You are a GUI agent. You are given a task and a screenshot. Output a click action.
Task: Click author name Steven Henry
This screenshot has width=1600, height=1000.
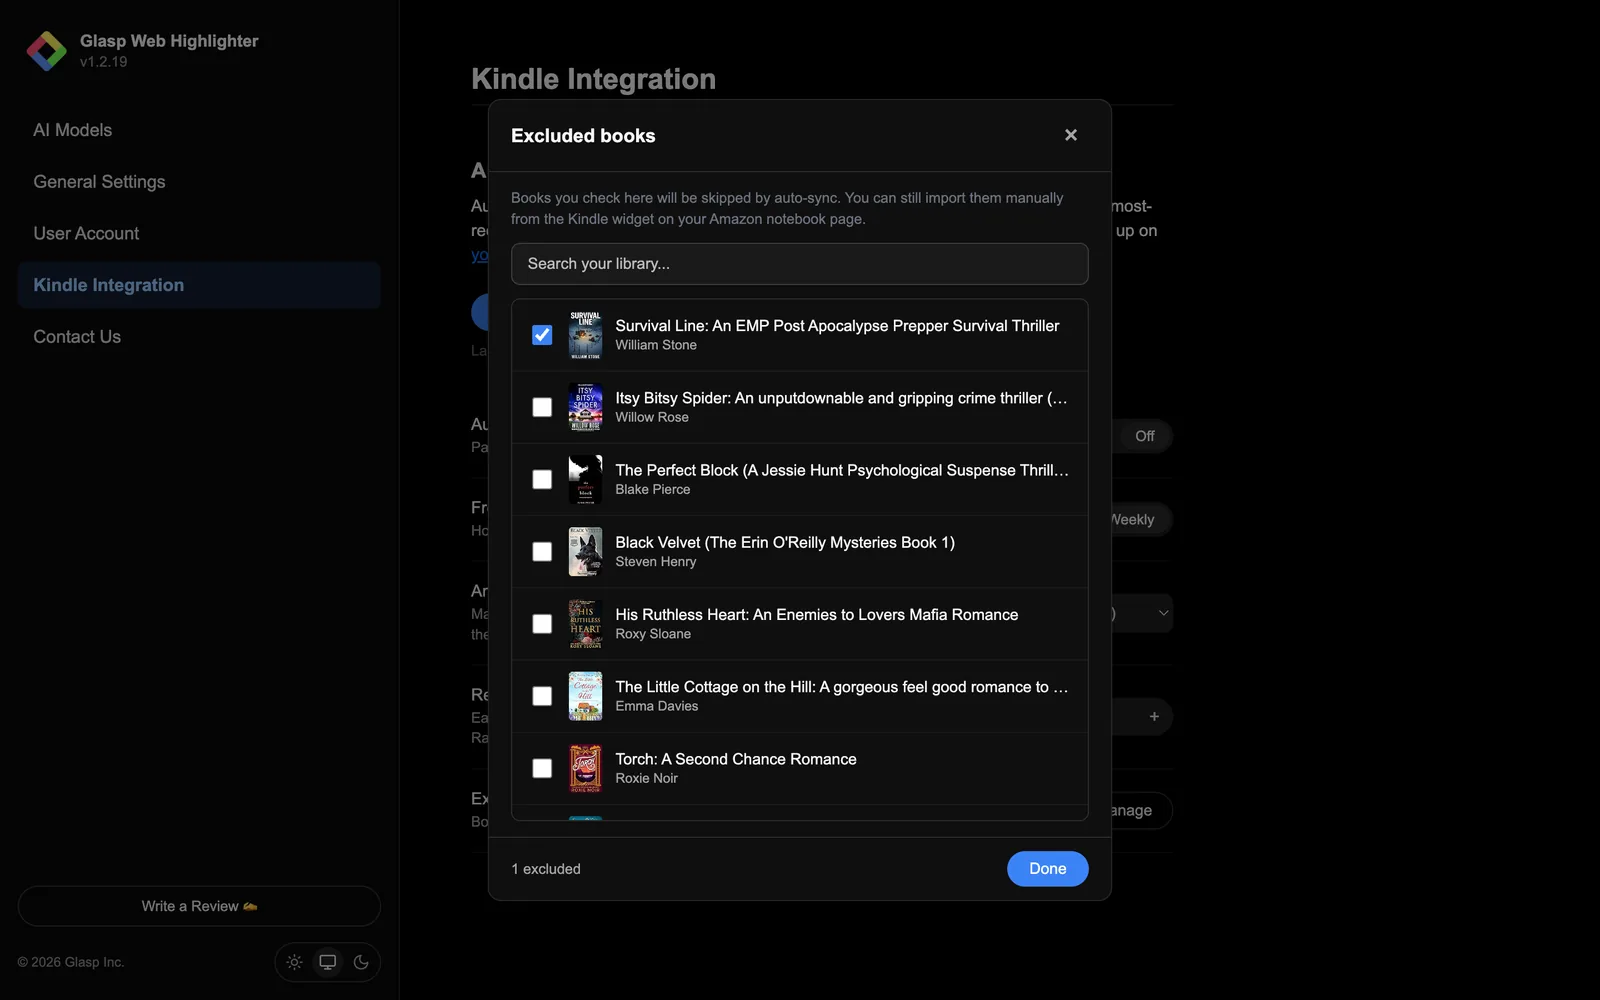pyautogui.click(x=656, y=562)
